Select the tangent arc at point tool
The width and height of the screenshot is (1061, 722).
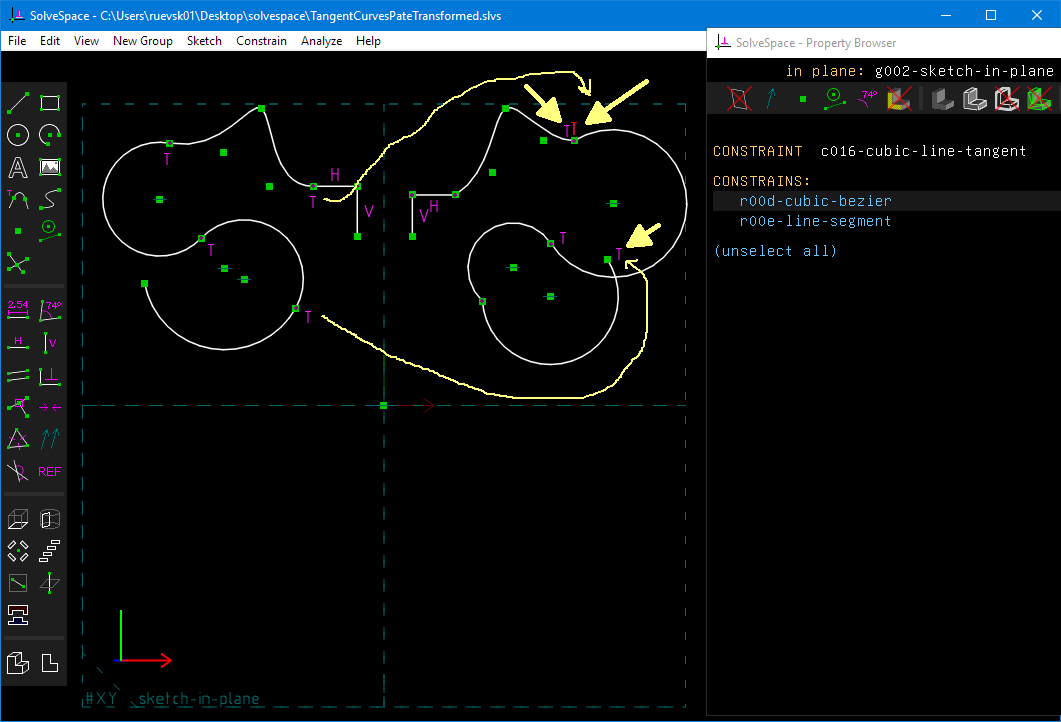tap(18, 198)
